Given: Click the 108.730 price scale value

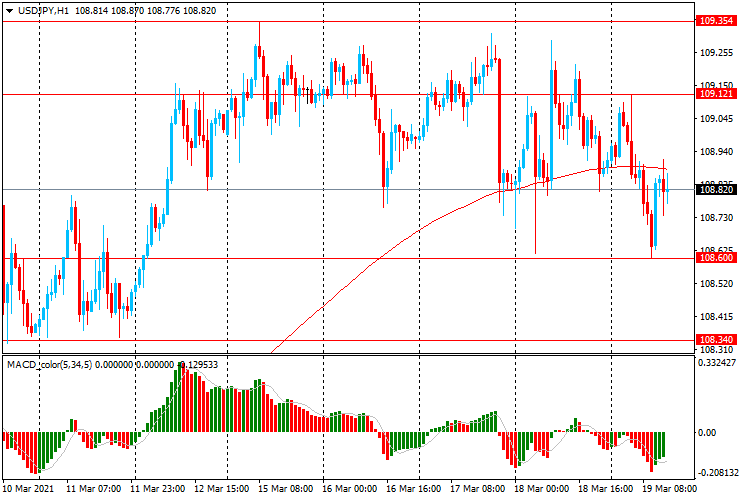Looking at the screenshot, I should pos(716,218).
